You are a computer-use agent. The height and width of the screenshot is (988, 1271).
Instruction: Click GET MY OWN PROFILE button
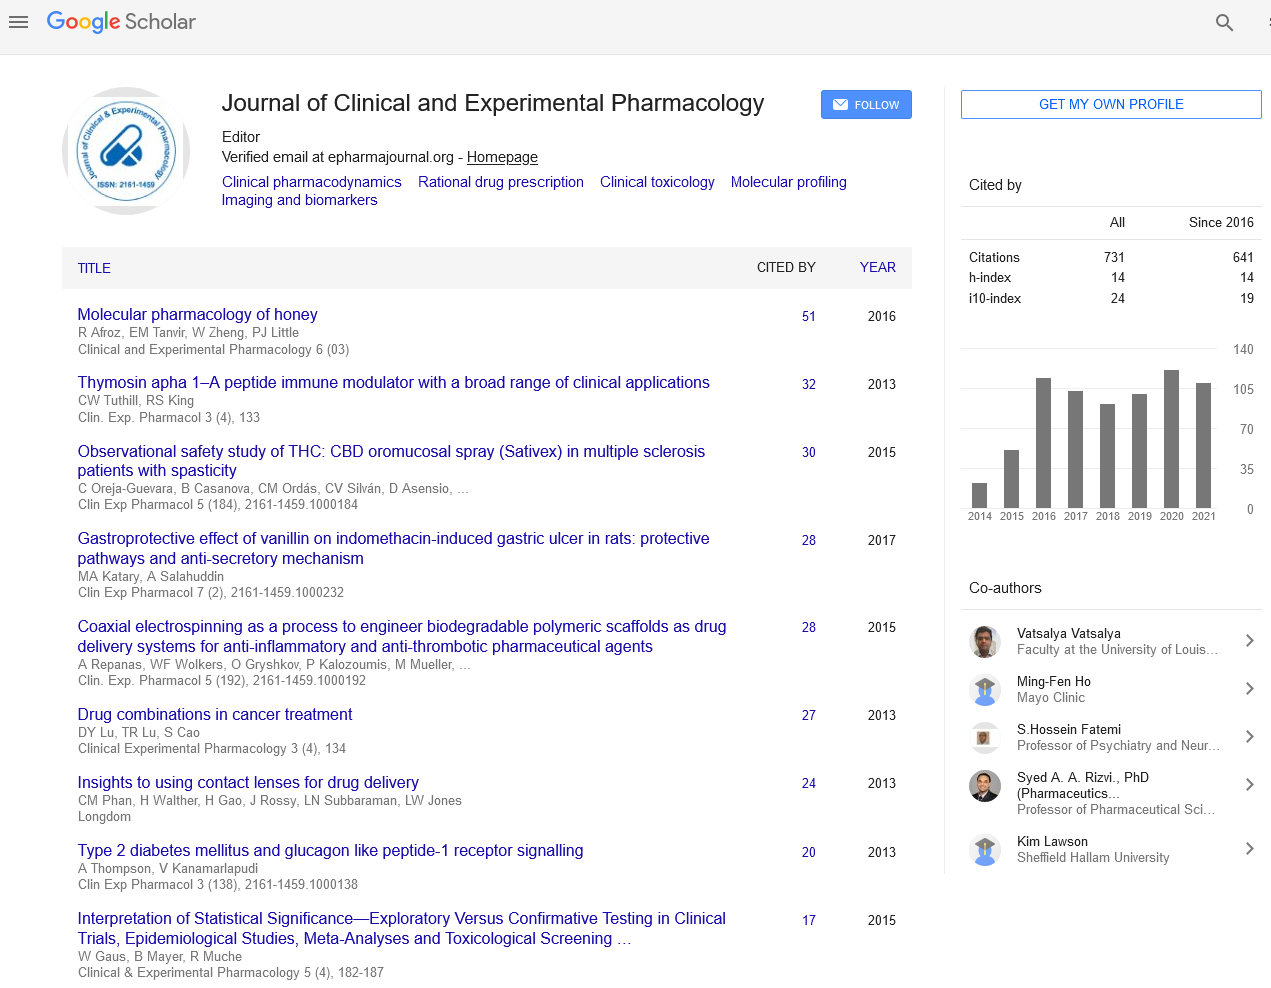[1110, 104]
